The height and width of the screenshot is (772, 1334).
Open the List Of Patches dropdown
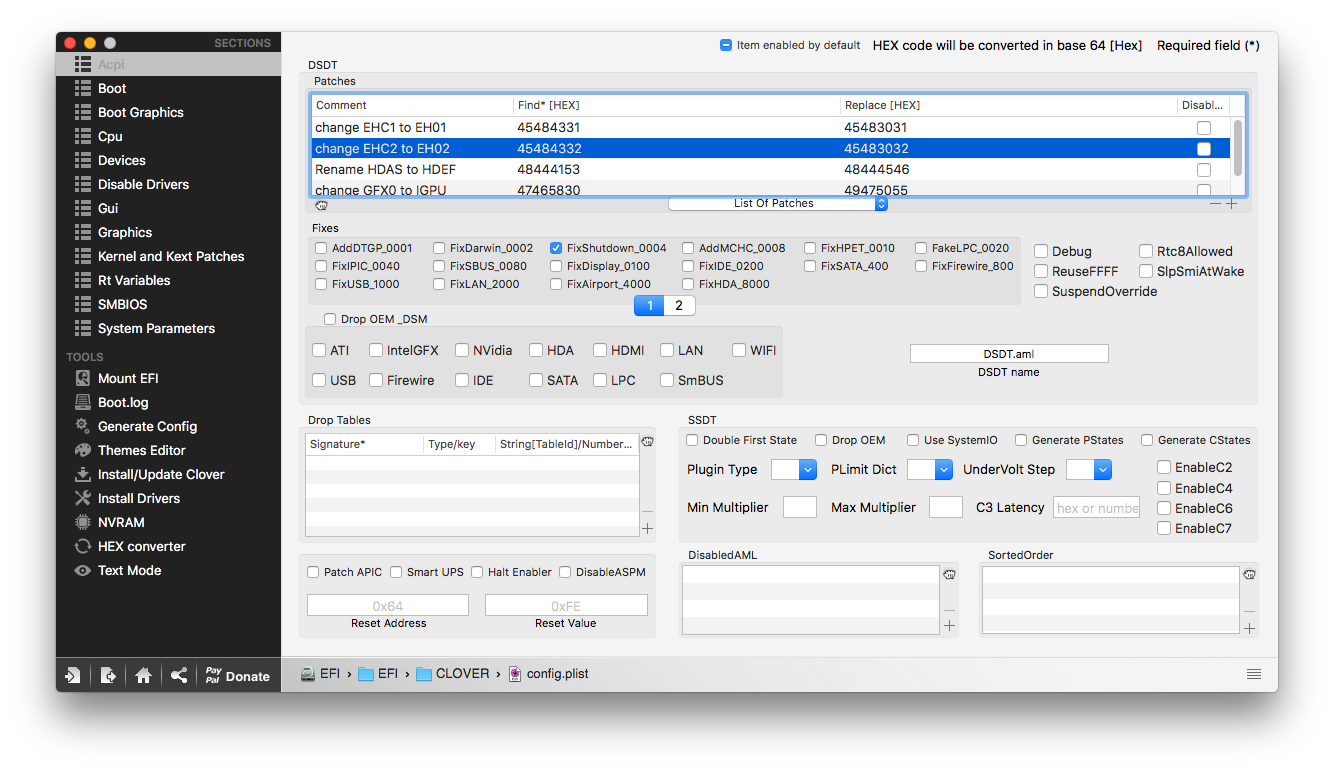click(x=778, y=203)
